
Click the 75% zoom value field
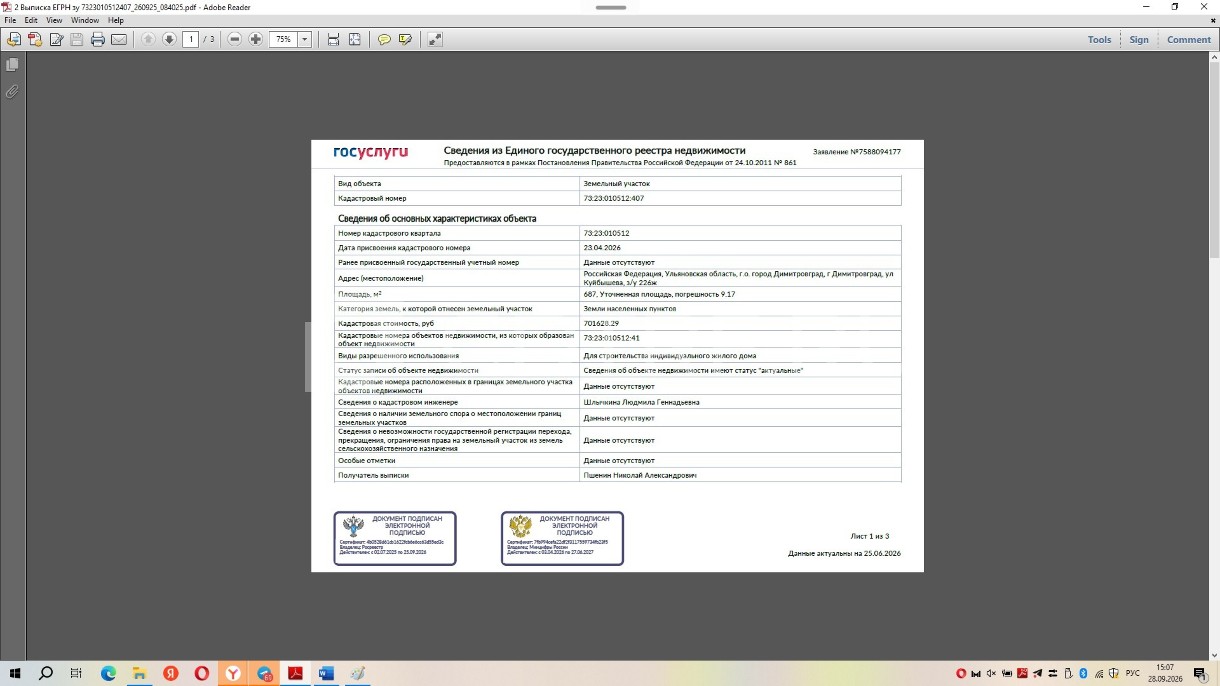tap(284, 39)
